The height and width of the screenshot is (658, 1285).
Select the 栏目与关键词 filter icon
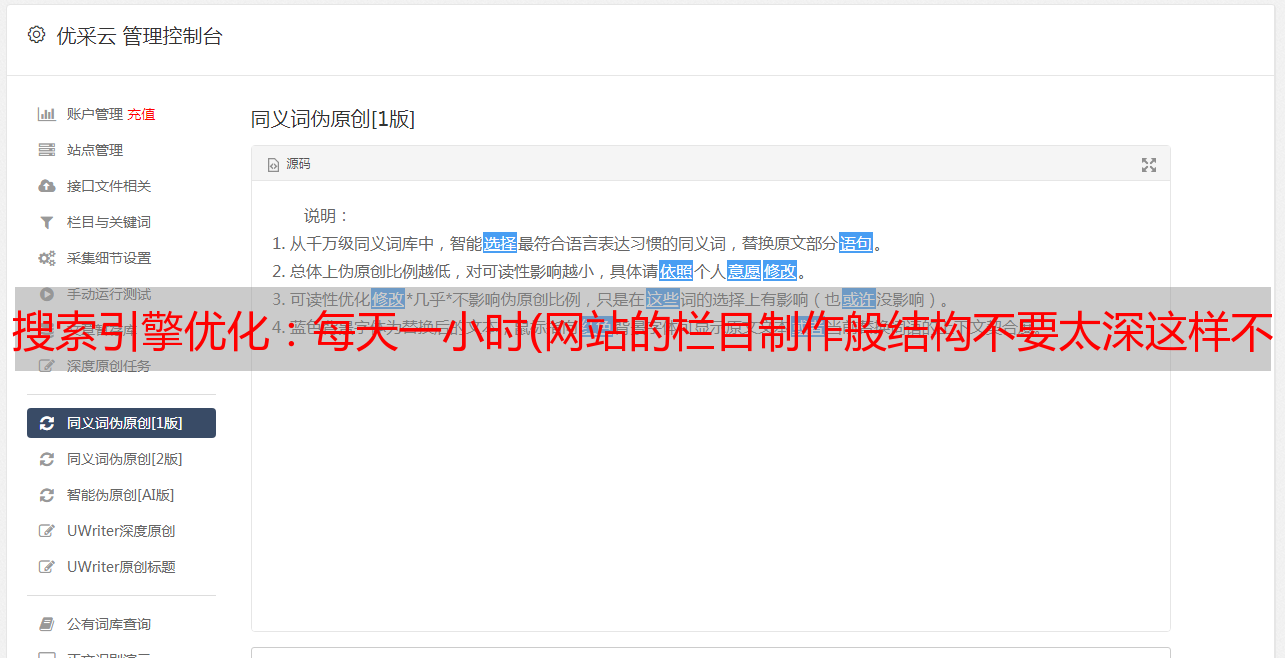click(46, 222)
